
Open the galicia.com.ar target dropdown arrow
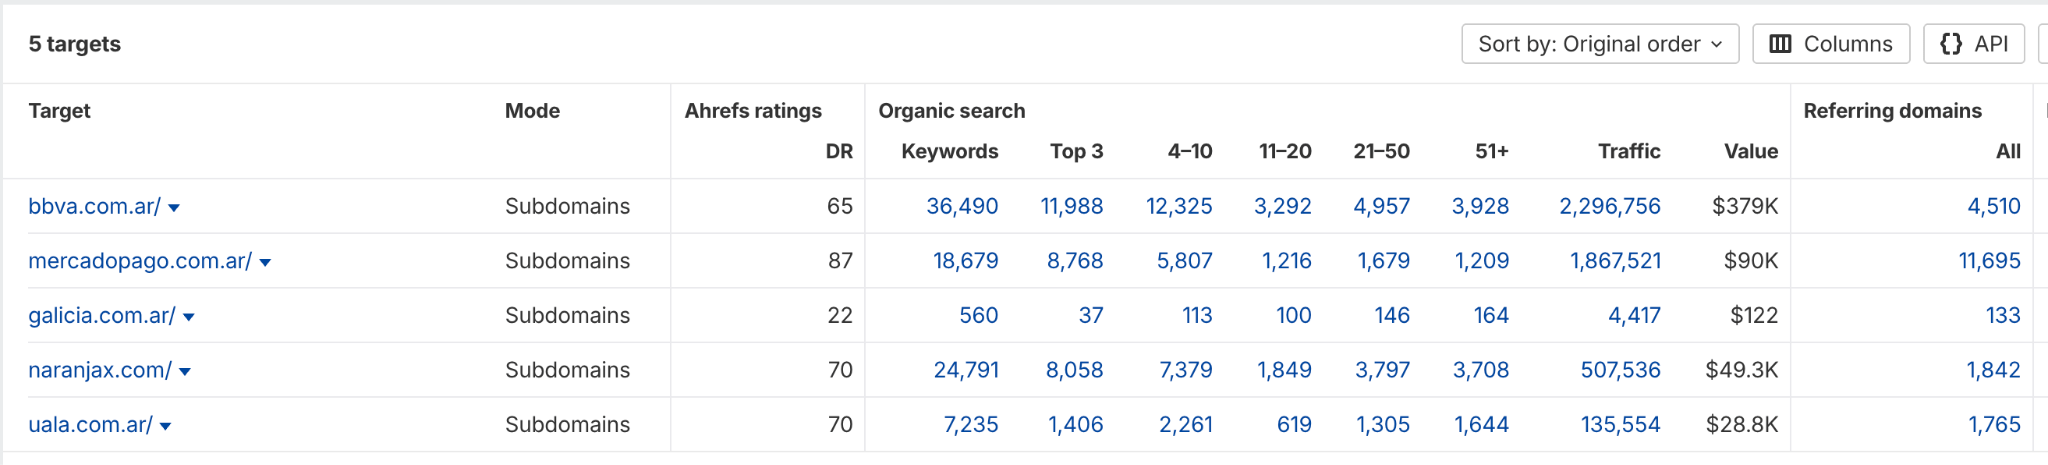[x=189, y=317]
